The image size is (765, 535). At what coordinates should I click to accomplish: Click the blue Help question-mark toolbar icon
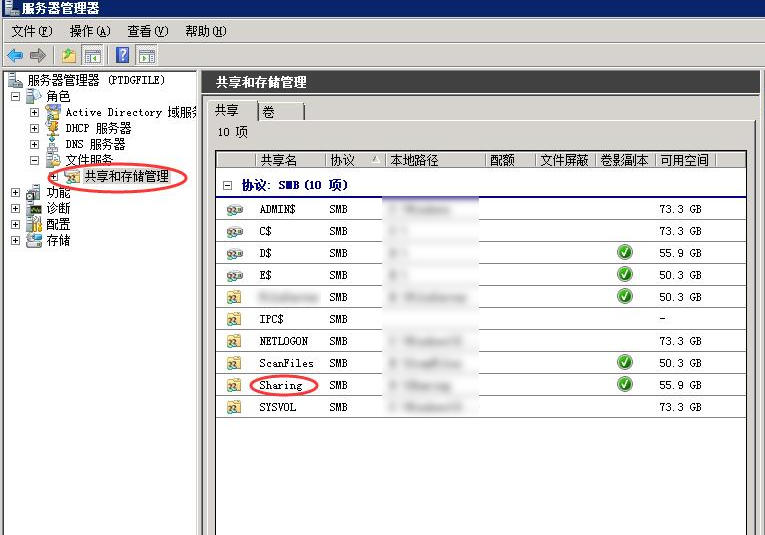pyautogui.click(x=122, y=55)
